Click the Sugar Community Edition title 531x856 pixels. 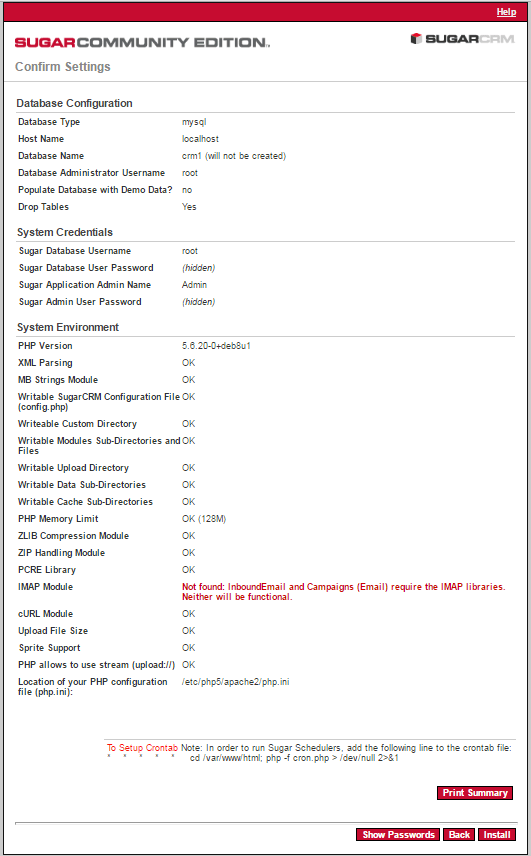[x=142, y=43]
